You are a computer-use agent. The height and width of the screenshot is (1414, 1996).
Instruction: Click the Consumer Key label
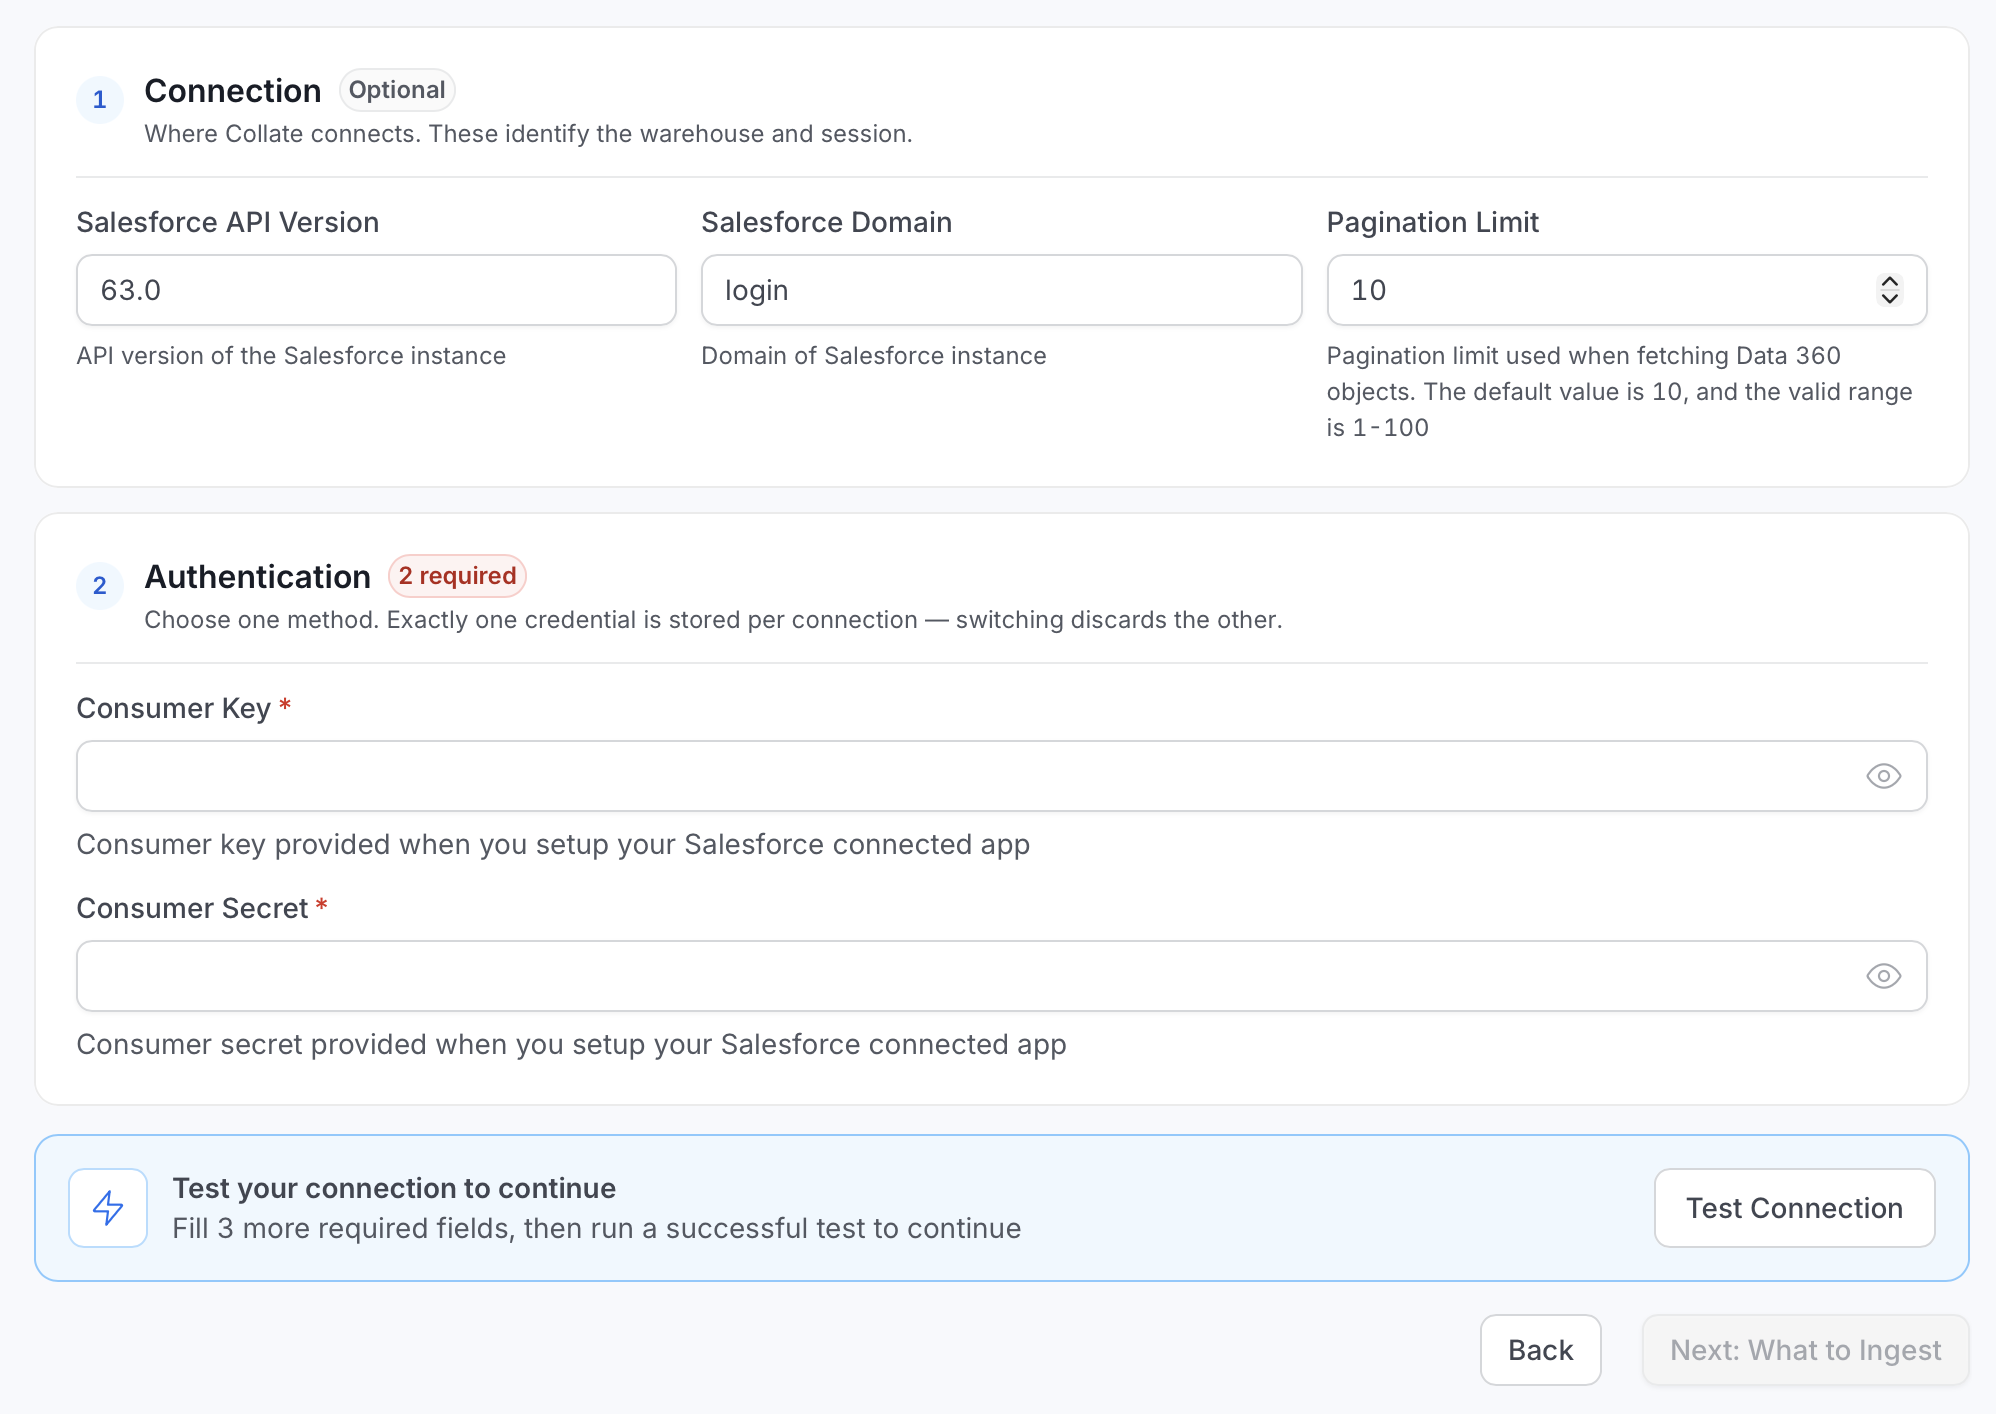(174, 708)
